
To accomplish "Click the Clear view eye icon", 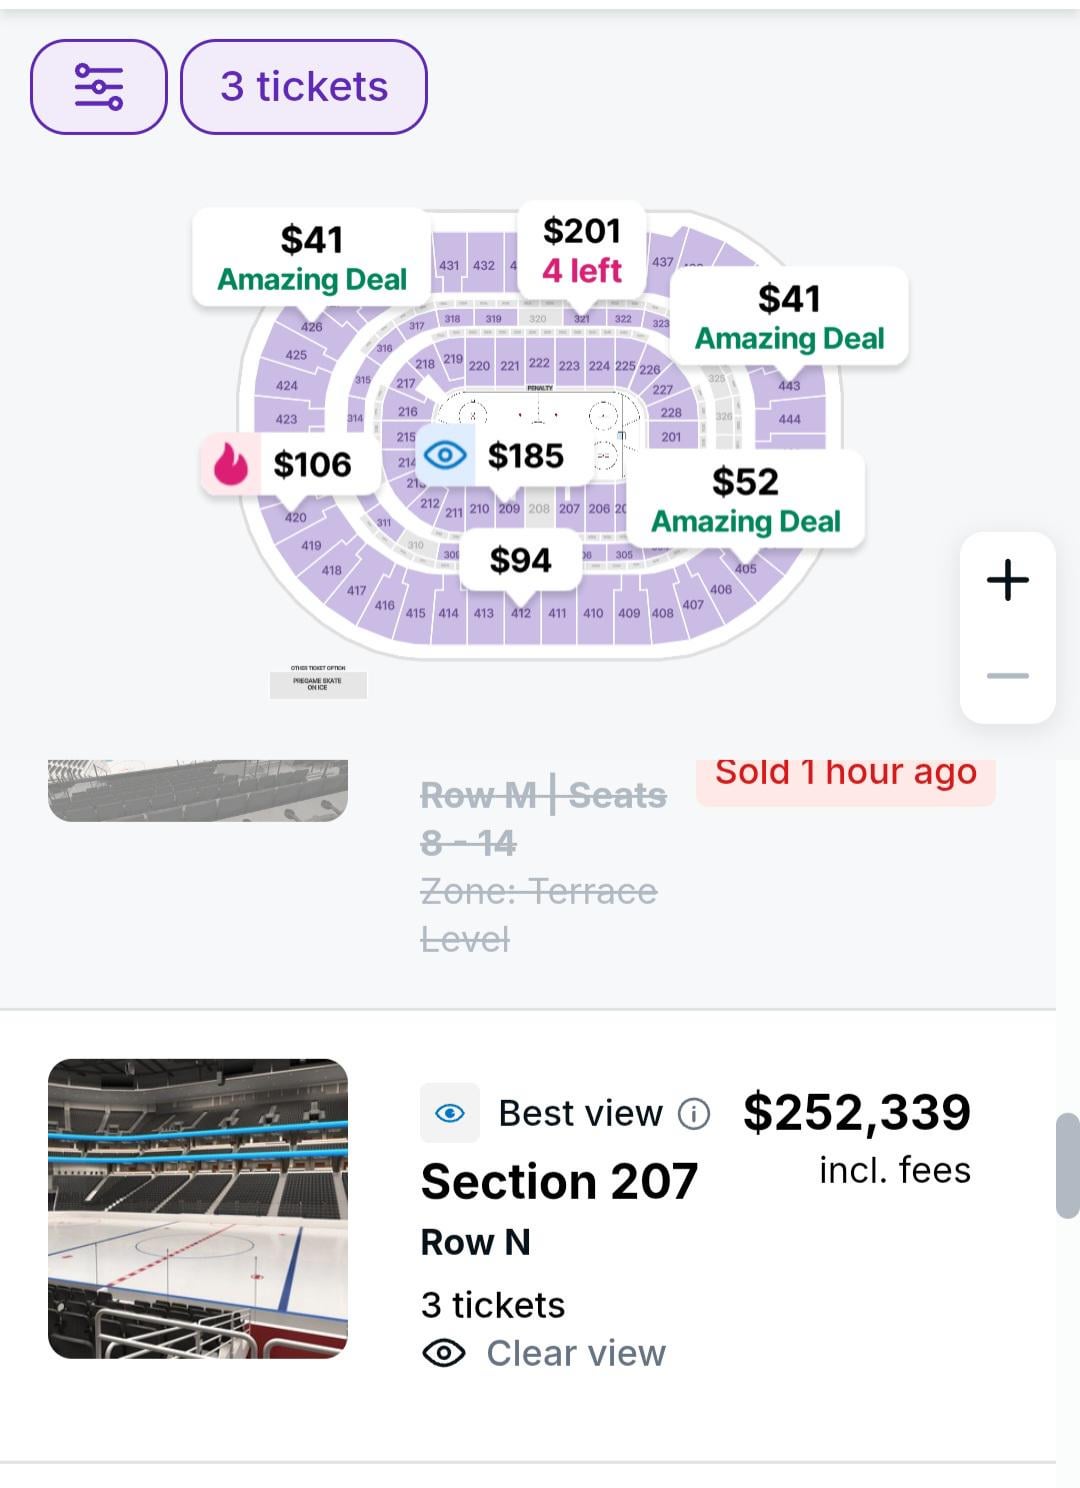I will click(444, 1353).
